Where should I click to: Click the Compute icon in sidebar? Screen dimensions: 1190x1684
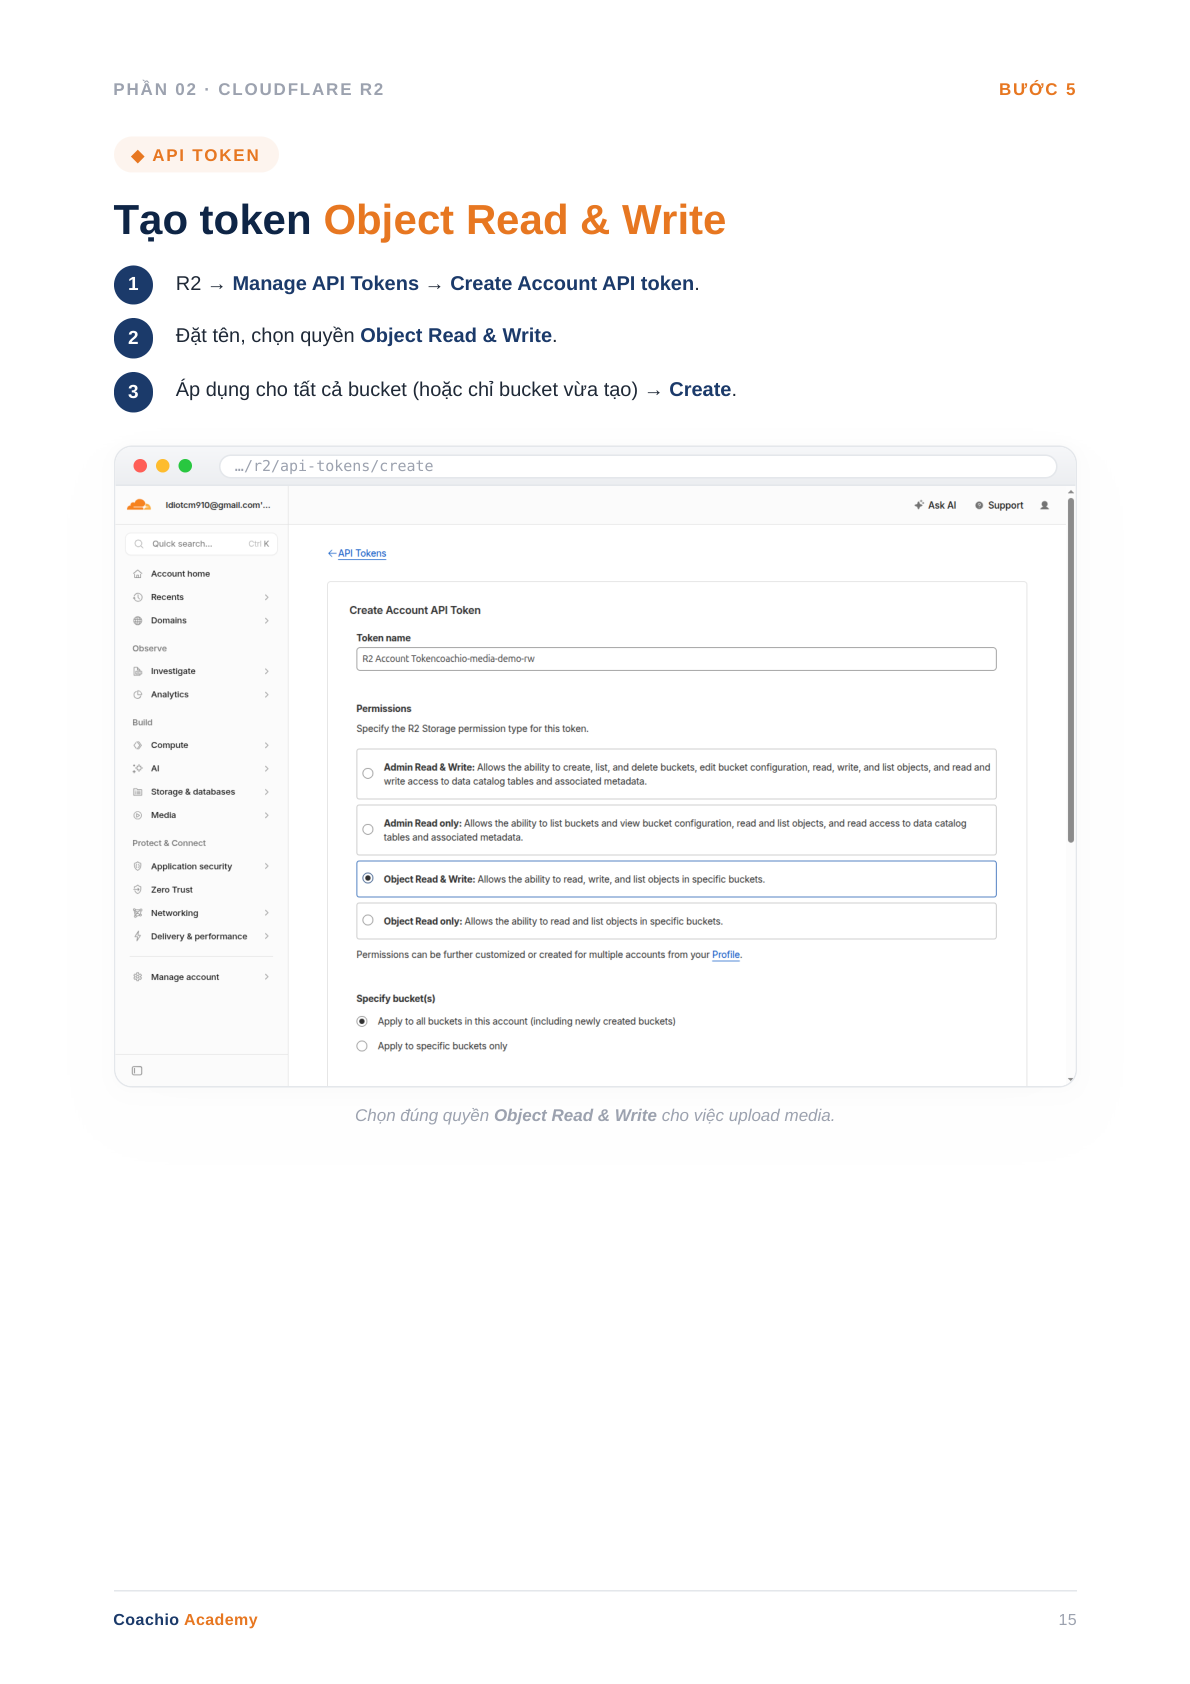click(x=138, y=745)
